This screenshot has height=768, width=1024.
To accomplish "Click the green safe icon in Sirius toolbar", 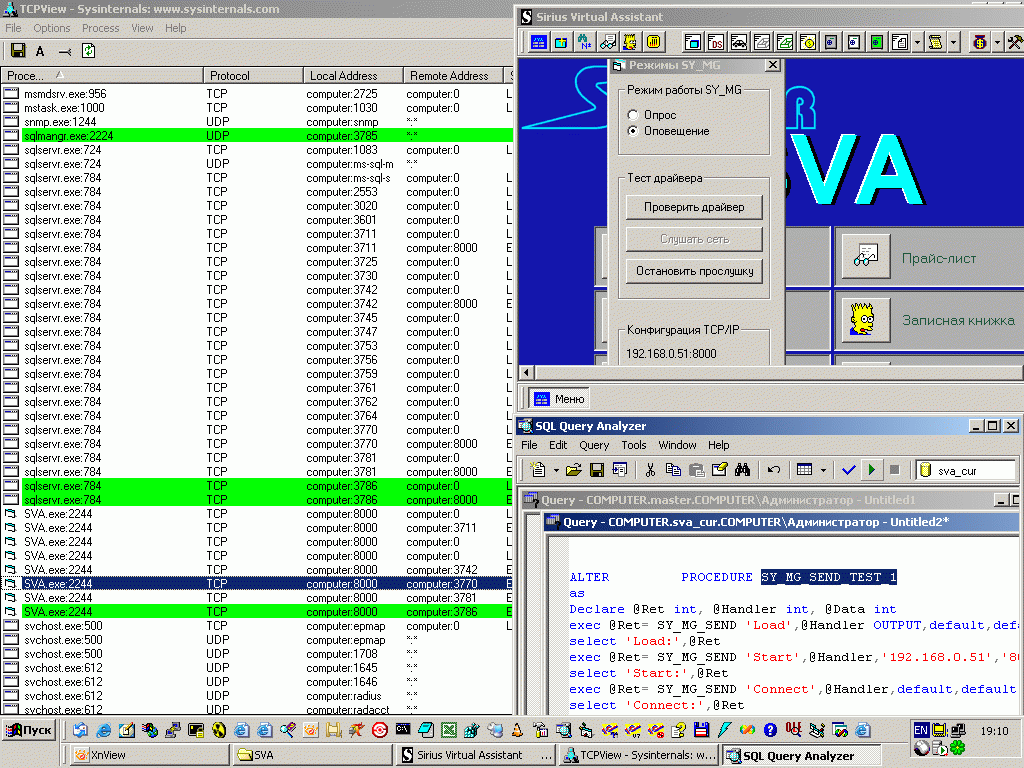I will tap(876, 42).
